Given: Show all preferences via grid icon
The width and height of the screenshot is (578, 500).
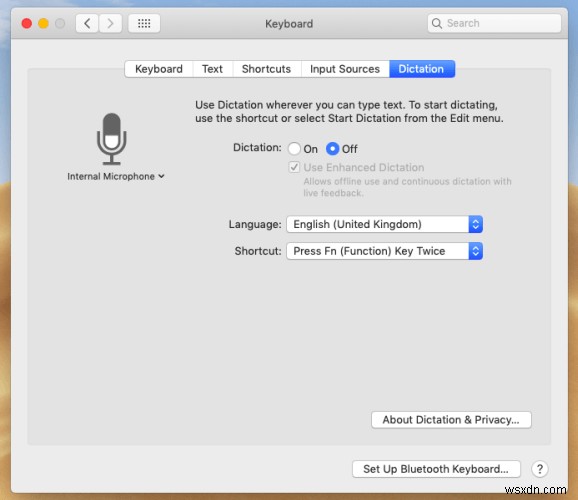Looking at the screenshot, I should pyautogui.click(x=144, y=24).
